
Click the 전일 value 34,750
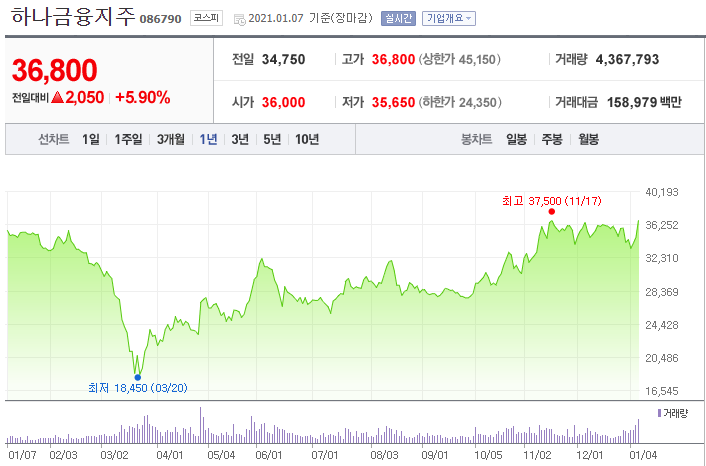(x=284, y=59)
